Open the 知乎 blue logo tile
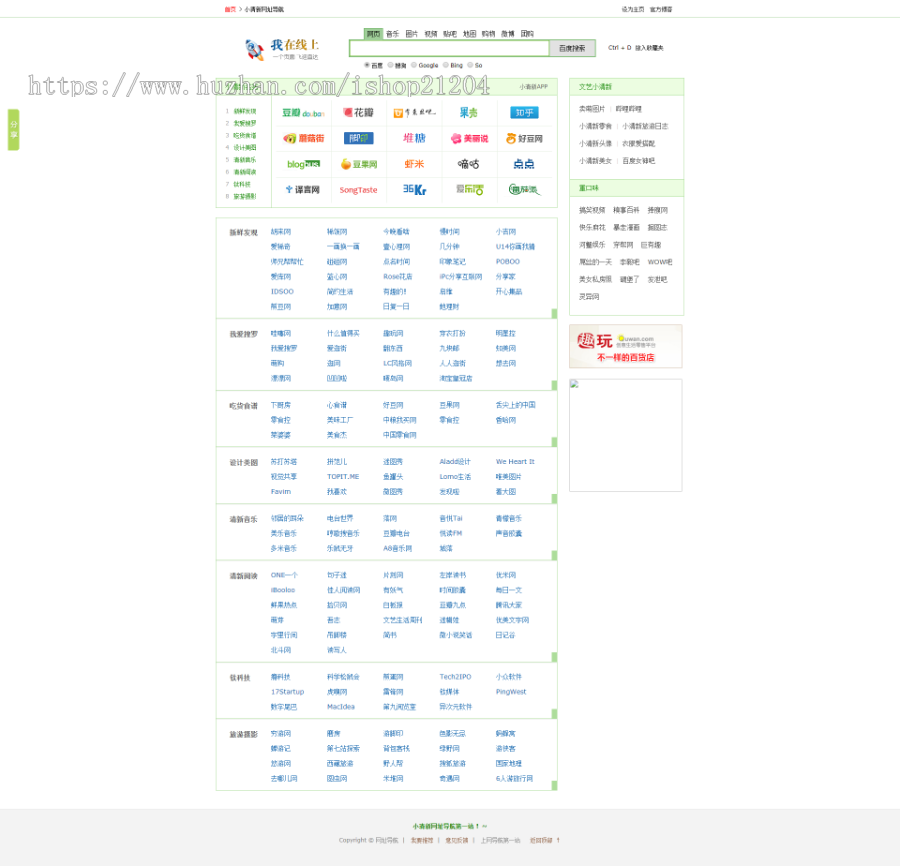The width and height of the screenshot is (900, 866). click(524, 112)
